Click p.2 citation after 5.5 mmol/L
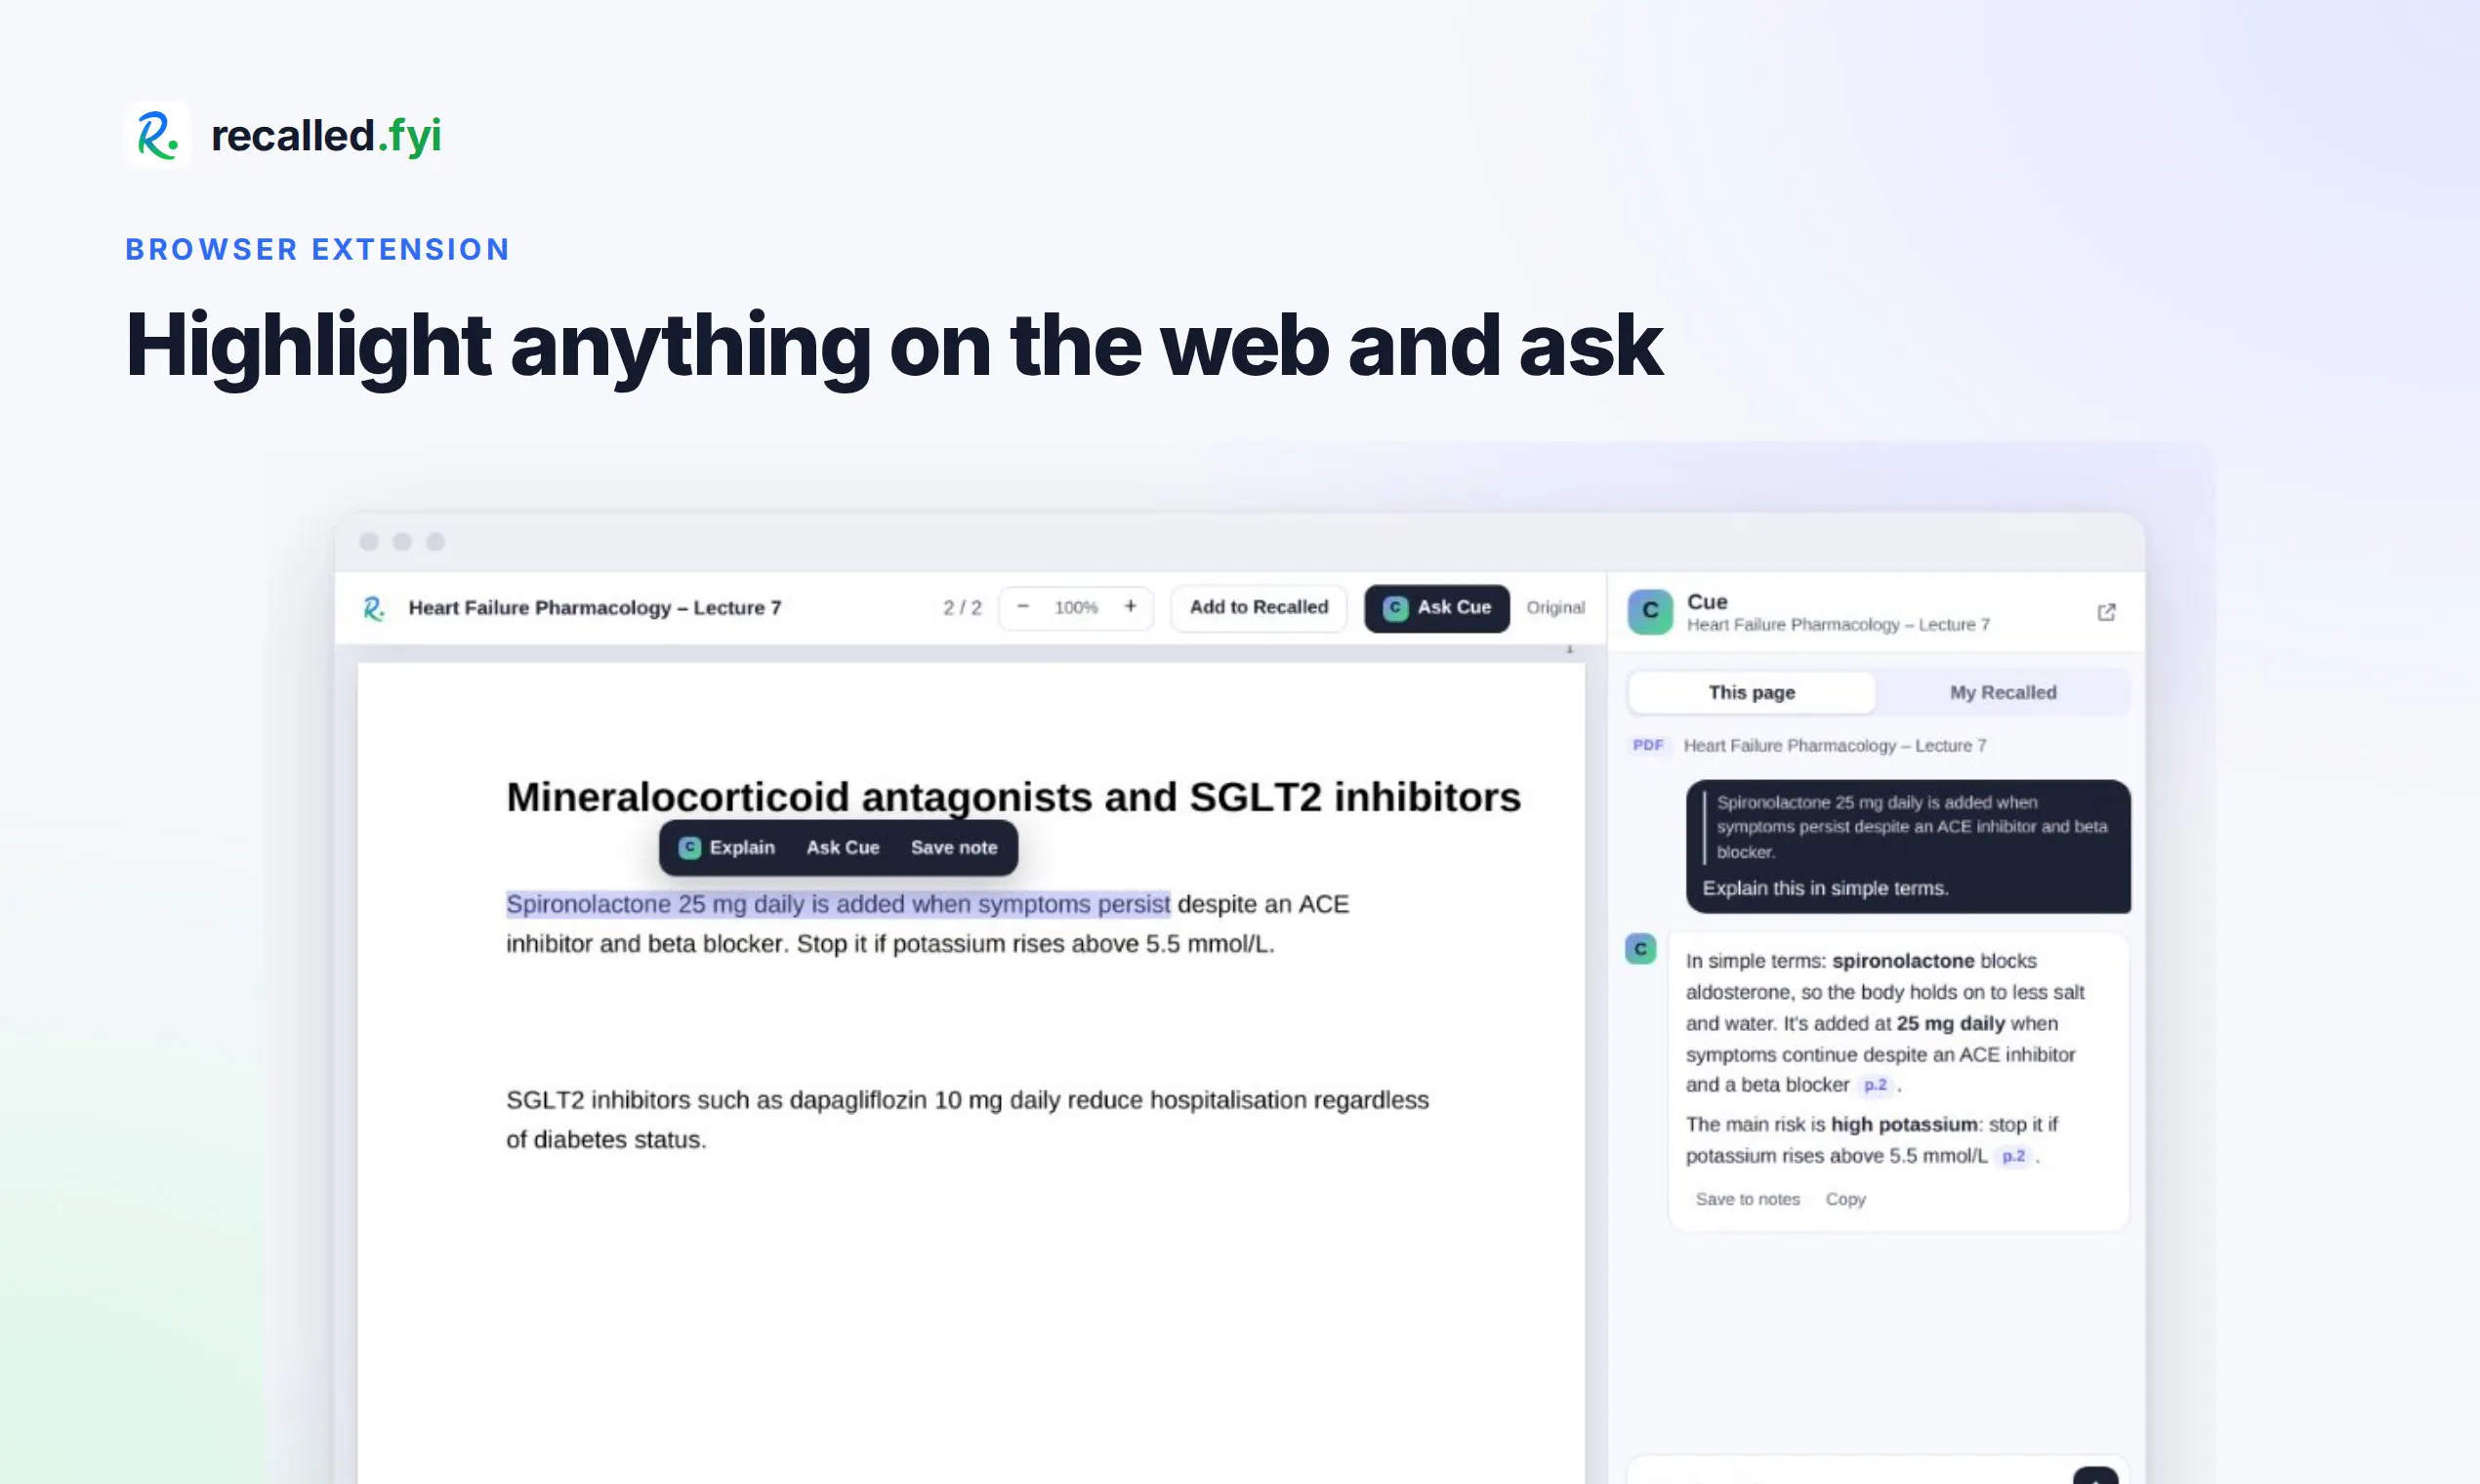2480x1484 pixels. 2013,1156
